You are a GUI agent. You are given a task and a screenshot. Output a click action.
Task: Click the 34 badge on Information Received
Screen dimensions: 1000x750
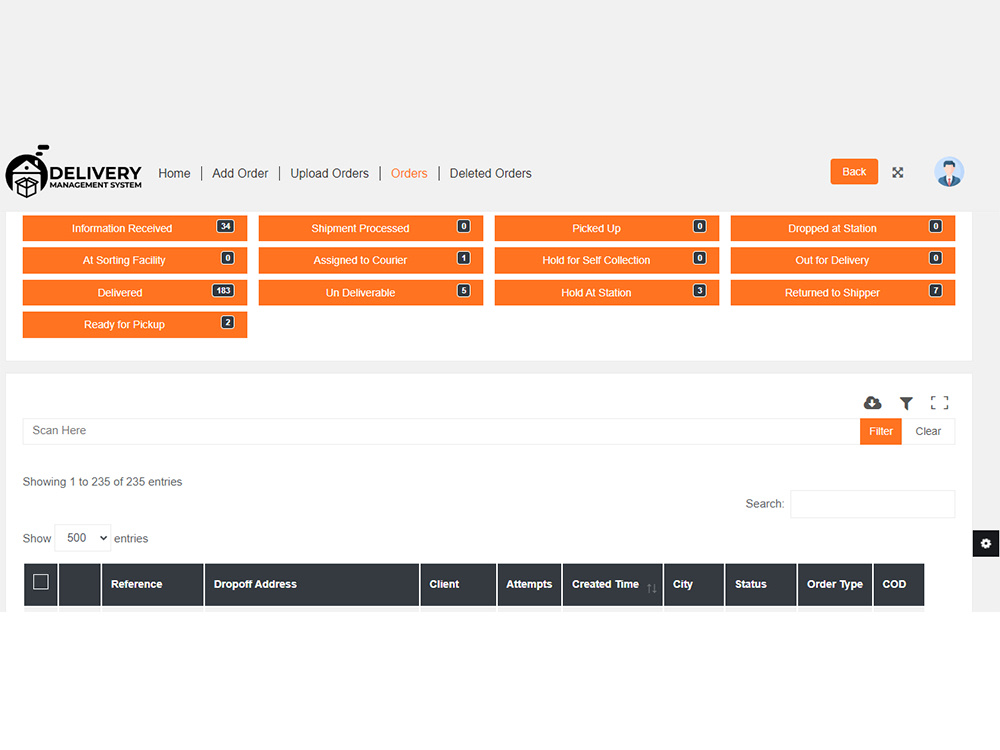[225, 226]
